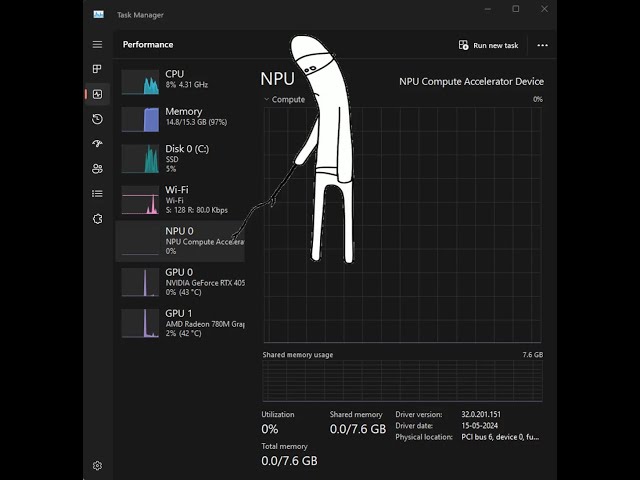The width and height of the screenshot is (640, 480).
Task: Click the 'S: 128 R: 80.0 Kbps' Wi-Fi reading
Action: 197,210
